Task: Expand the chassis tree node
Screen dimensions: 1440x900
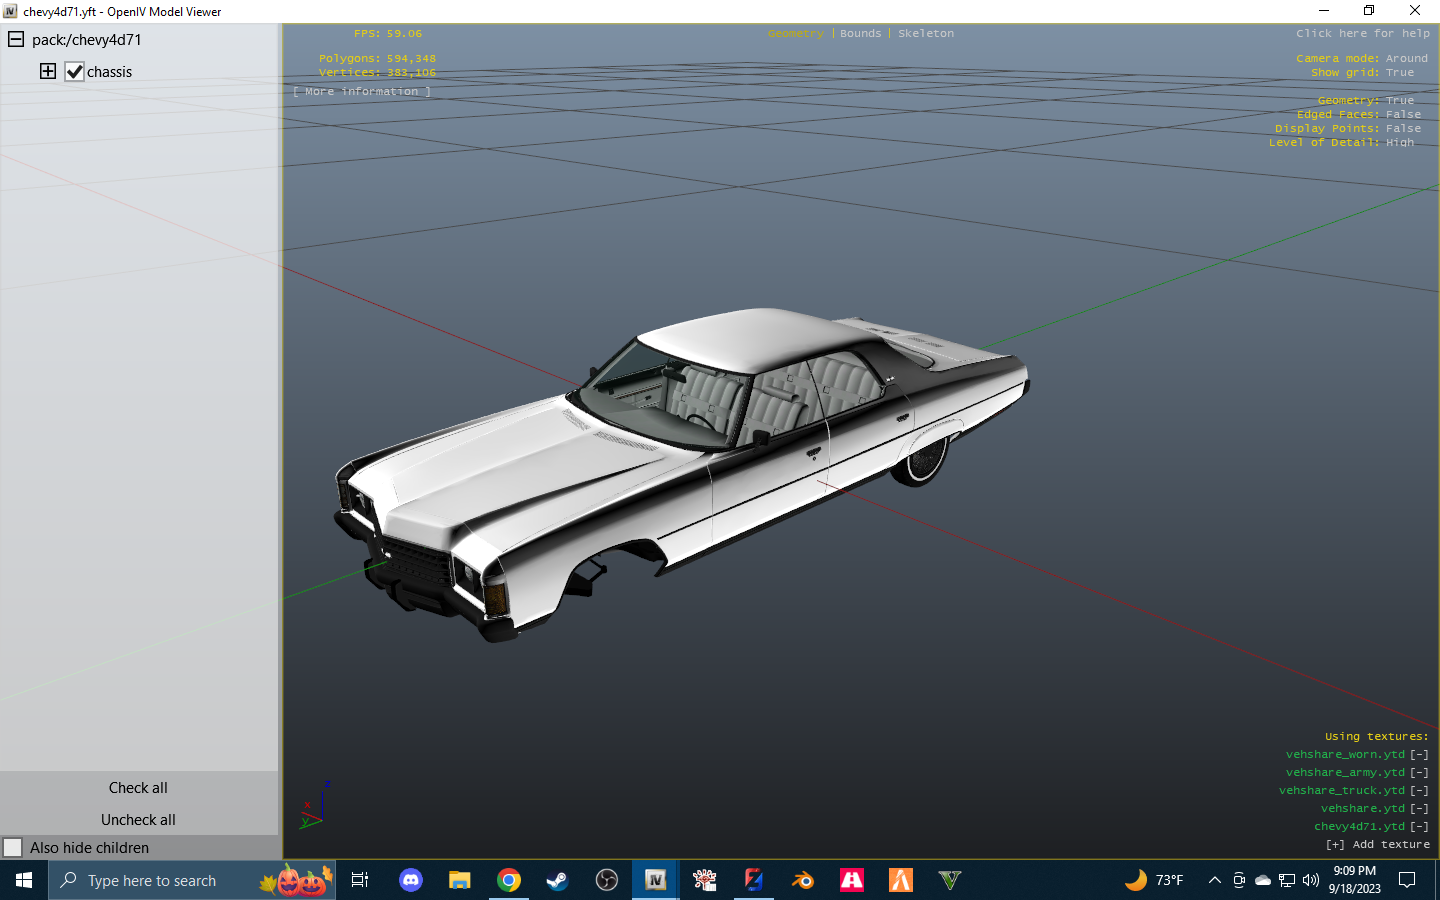Action: (48, 71)
